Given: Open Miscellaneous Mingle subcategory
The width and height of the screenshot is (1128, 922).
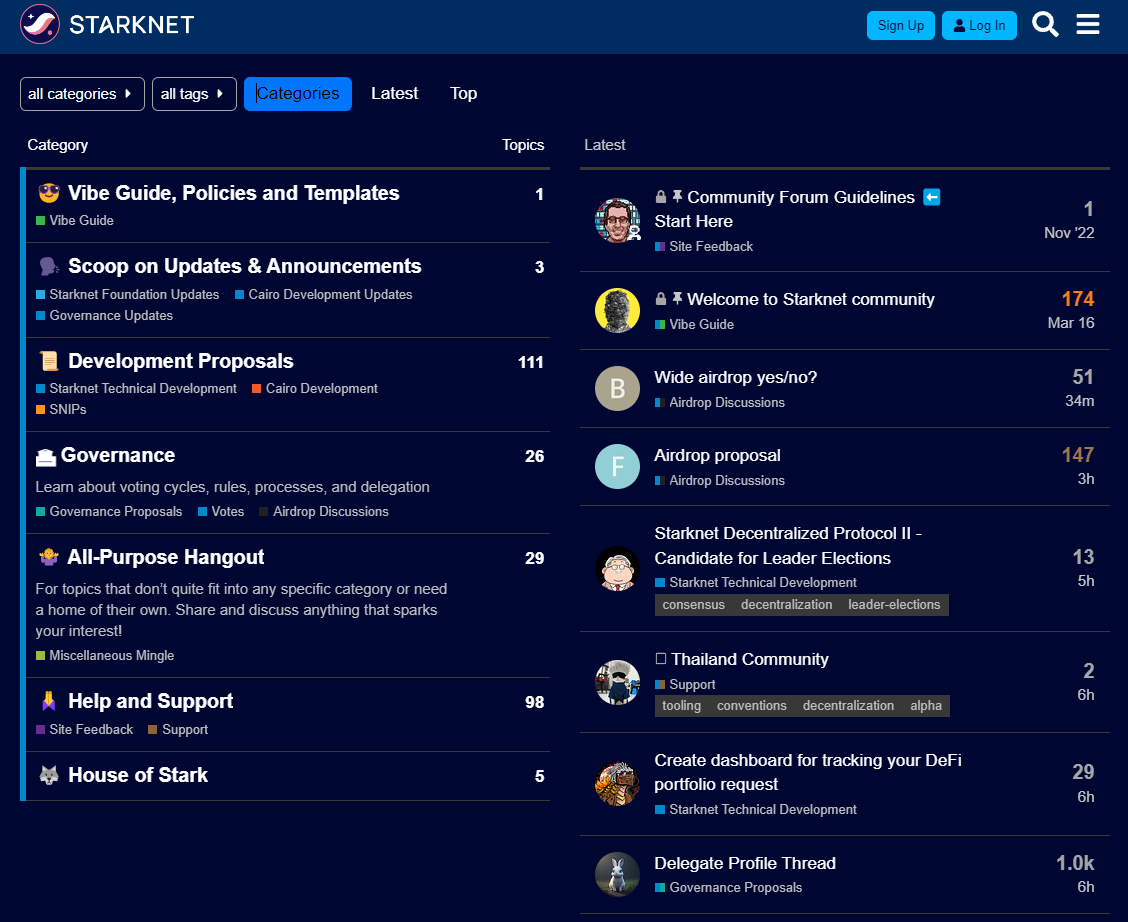Looking at the screenshot, I should pos(105,655).
